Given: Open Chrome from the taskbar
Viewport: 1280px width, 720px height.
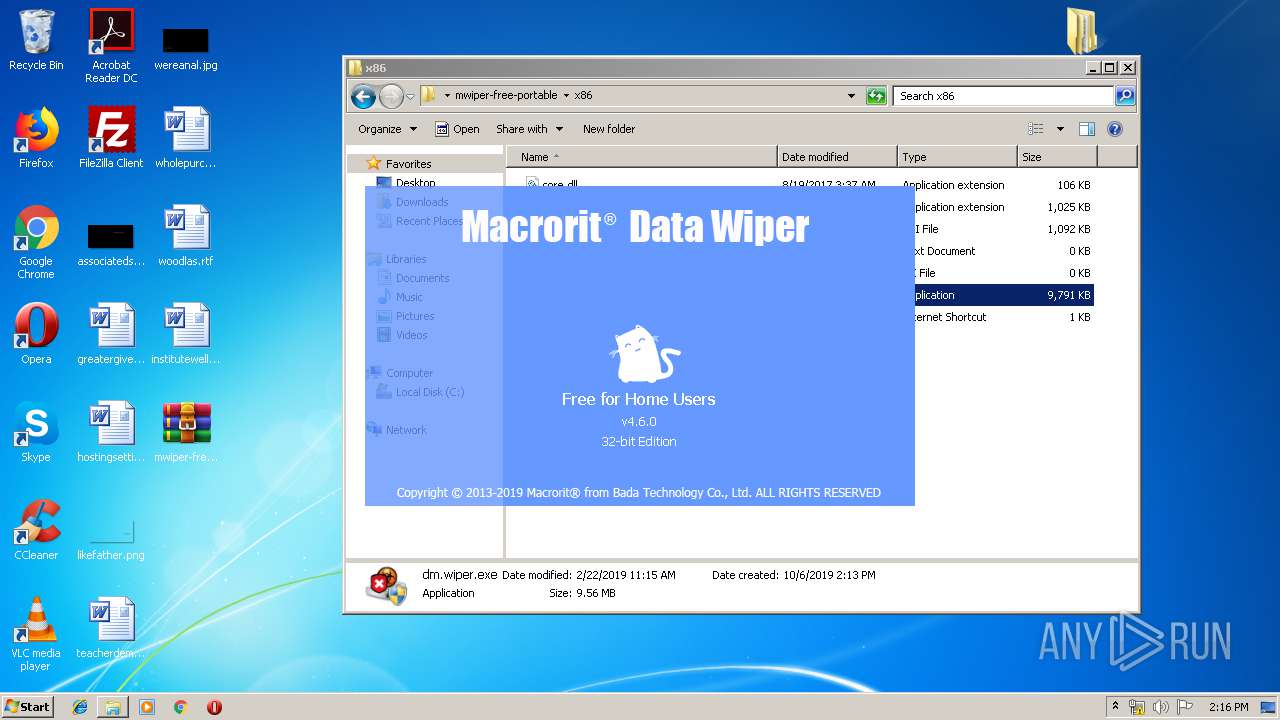Looking at the screenshot, I should [x=181, y=707].
